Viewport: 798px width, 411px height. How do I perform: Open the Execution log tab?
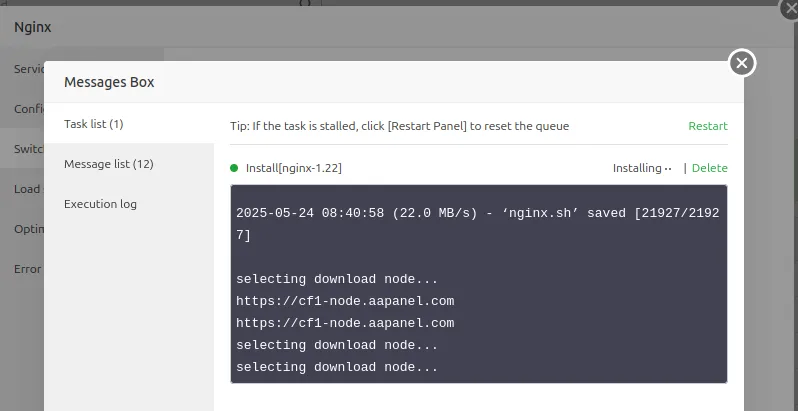click(100, 204)
